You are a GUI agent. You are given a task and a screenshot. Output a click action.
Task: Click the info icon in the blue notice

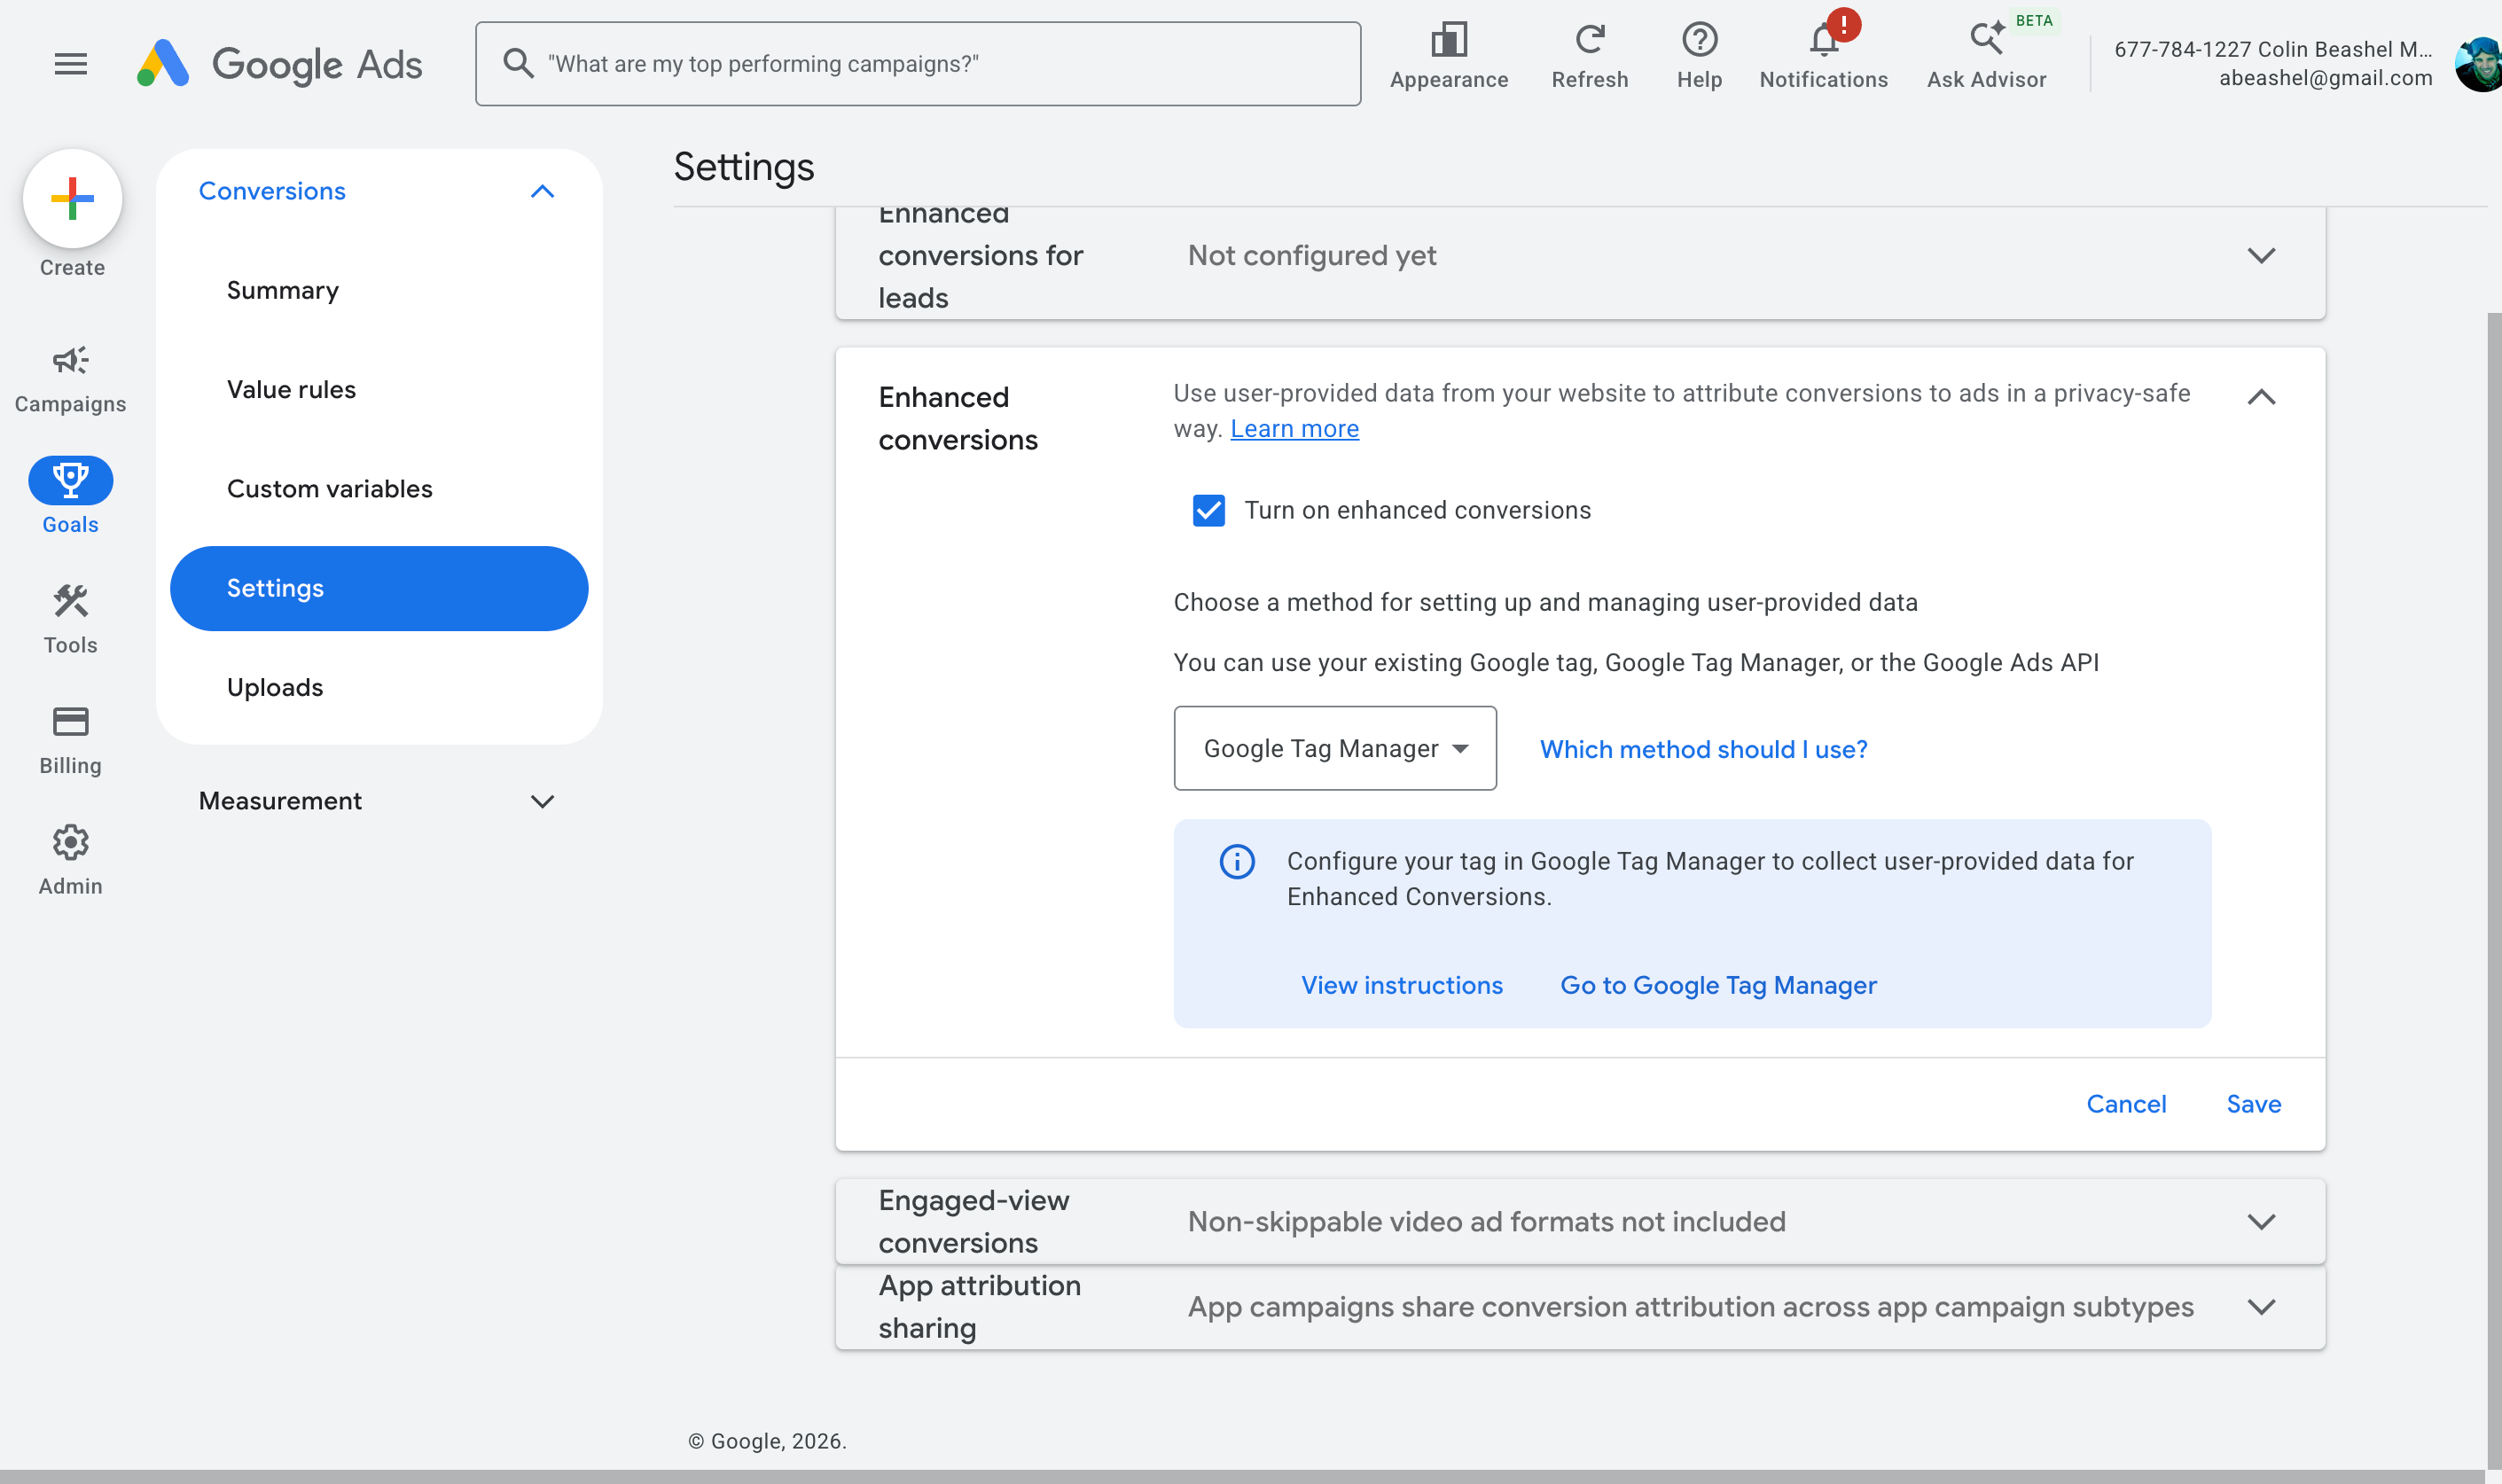tap(1236, 861)
